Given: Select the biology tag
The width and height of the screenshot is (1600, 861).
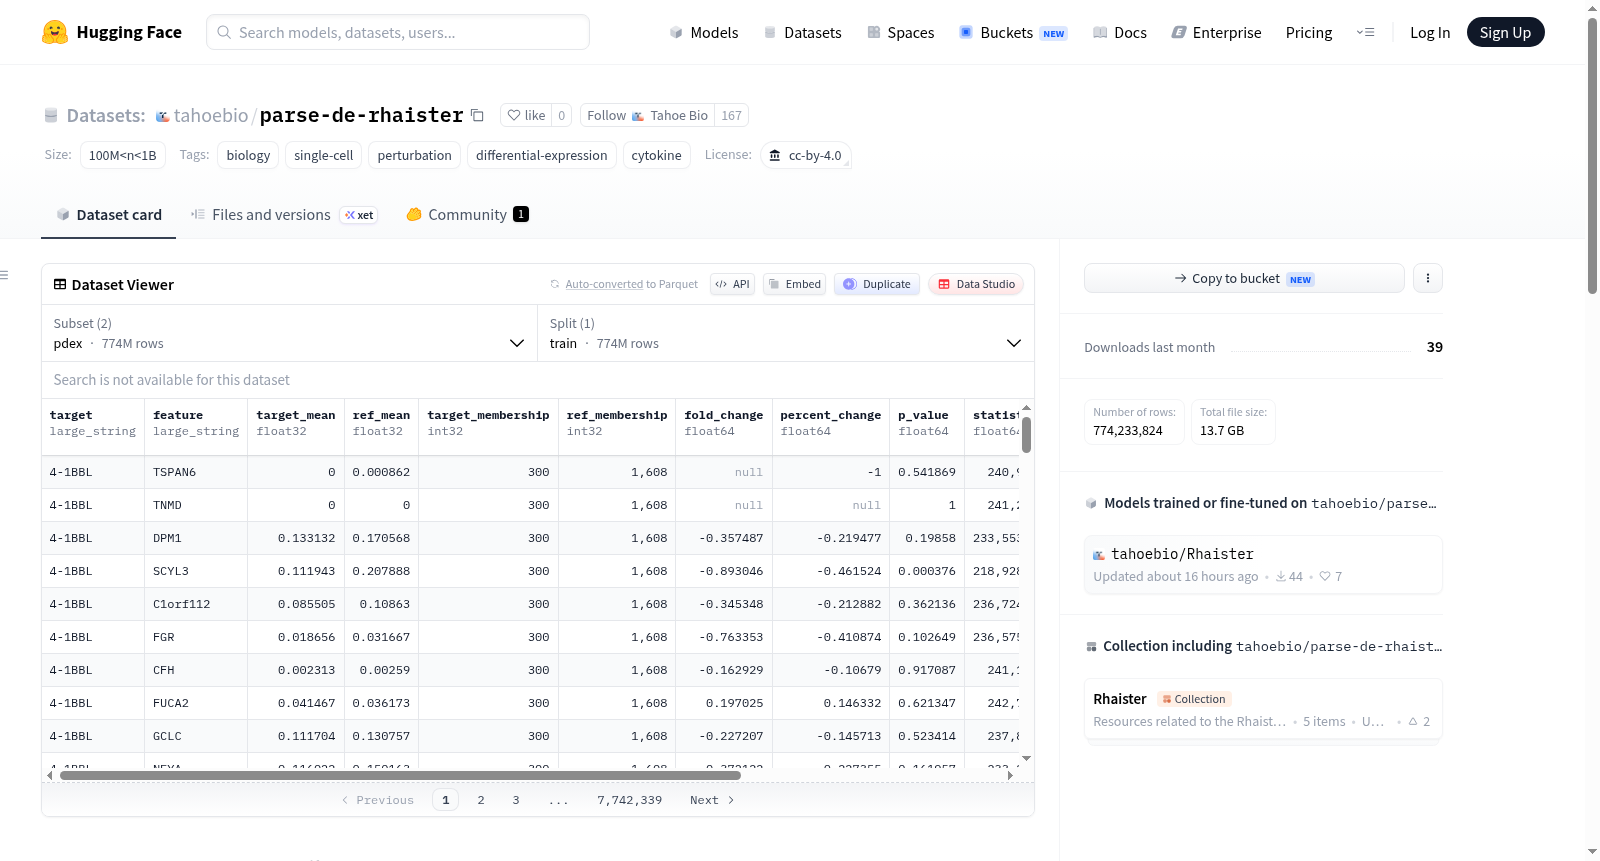Looking at the screenshot, I should coord(248,156).
